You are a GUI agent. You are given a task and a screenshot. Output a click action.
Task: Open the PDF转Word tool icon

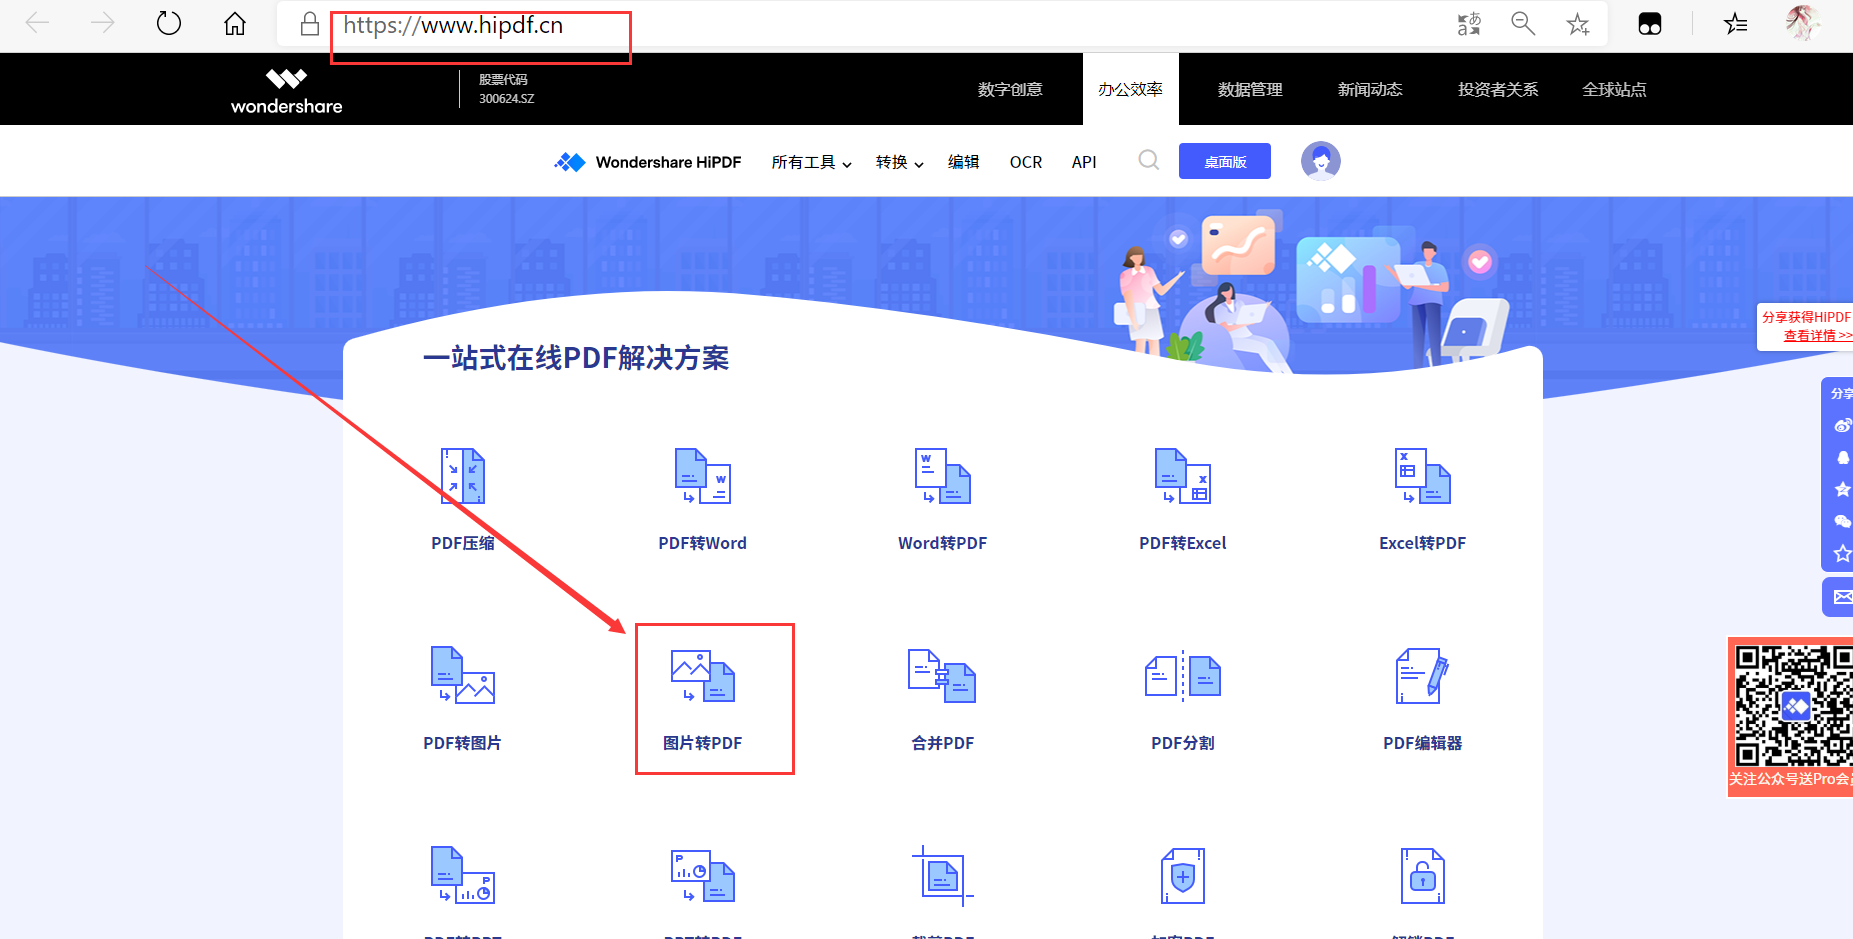702,477
